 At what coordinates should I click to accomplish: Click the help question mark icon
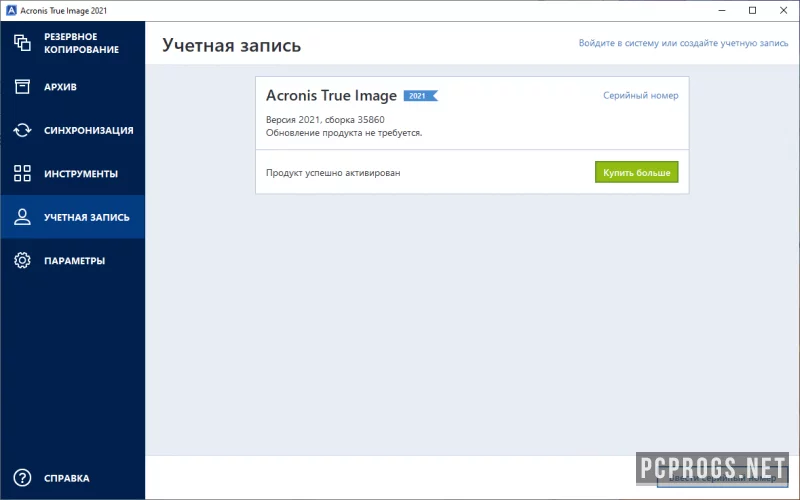click(x=22, y=478)
